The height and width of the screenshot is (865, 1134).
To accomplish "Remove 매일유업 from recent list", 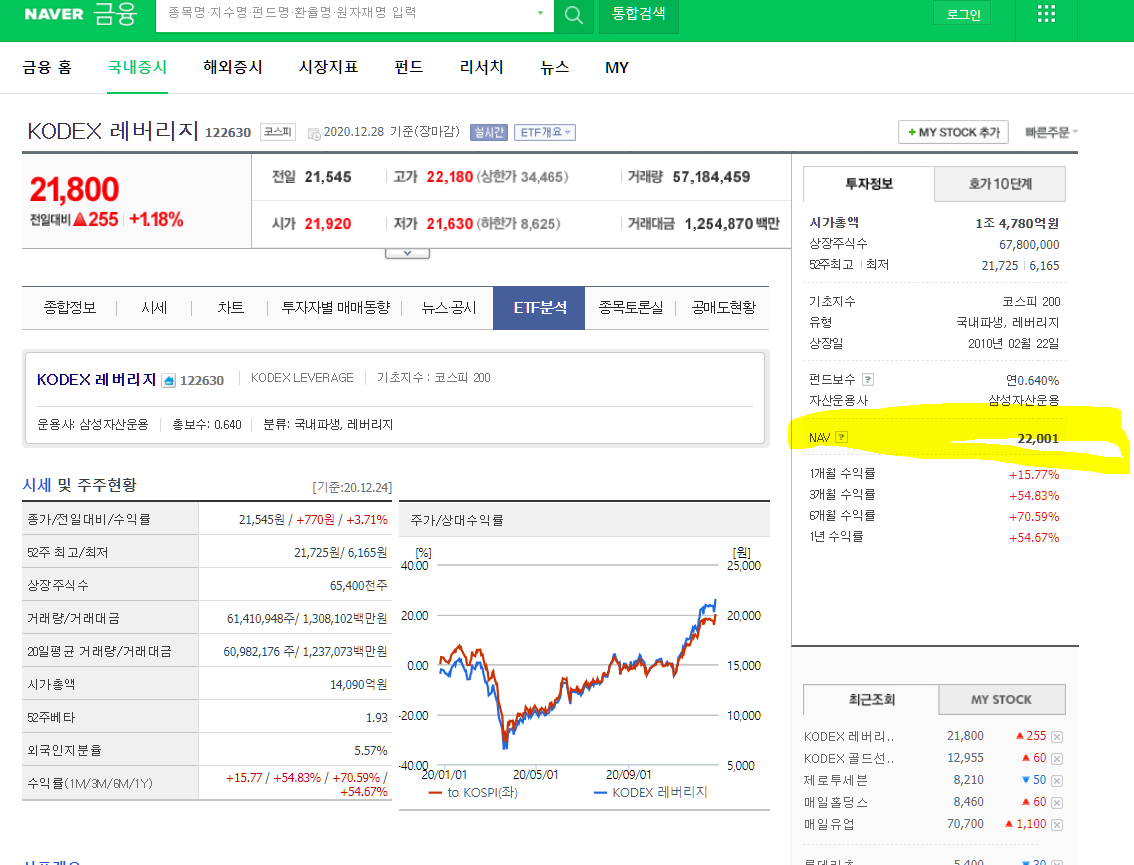I will (1057, 824).
